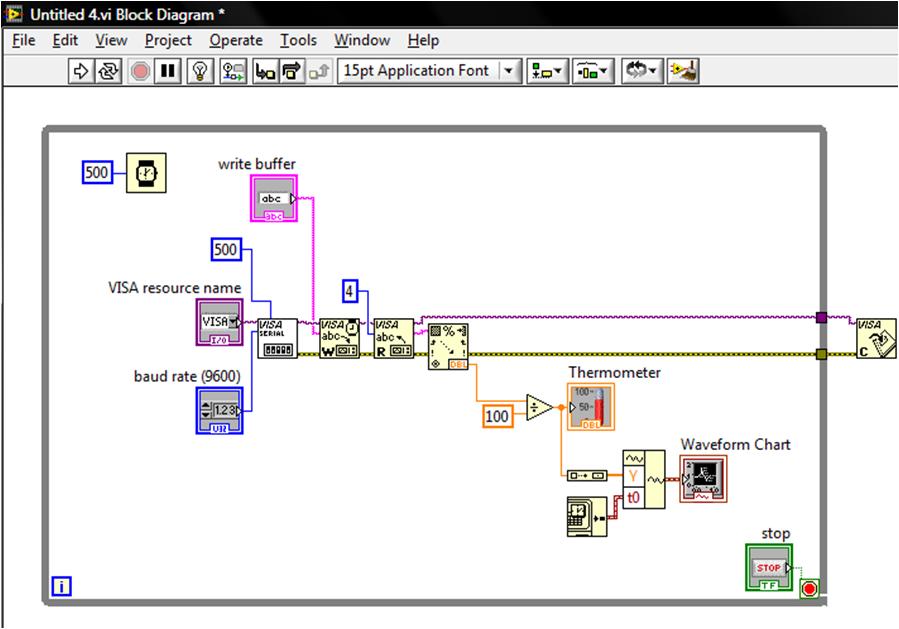The image size is (899, 629).
Task: Open the Operate menu
Action: click(236, 40)
